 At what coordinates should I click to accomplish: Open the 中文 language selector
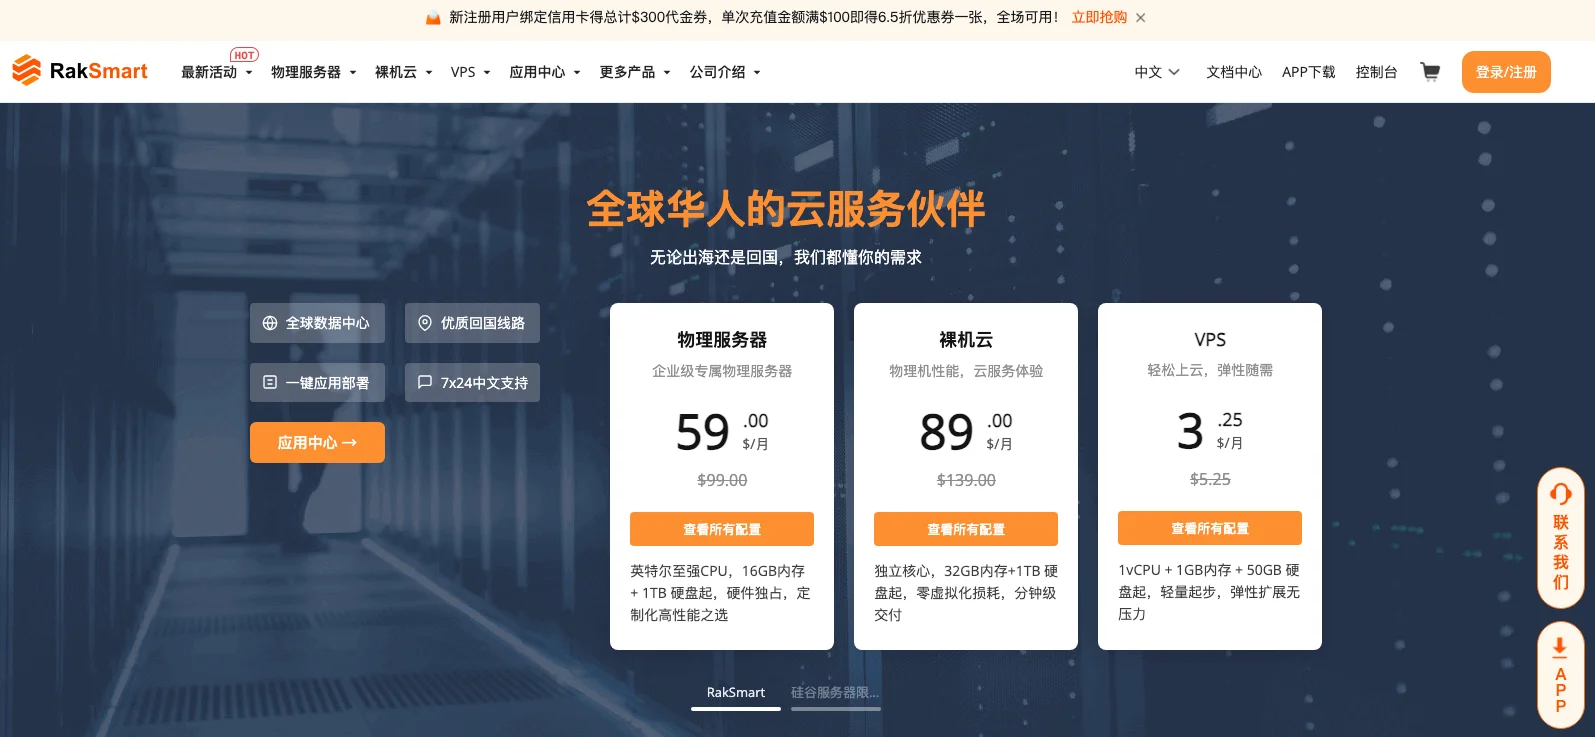[1157, 72]
